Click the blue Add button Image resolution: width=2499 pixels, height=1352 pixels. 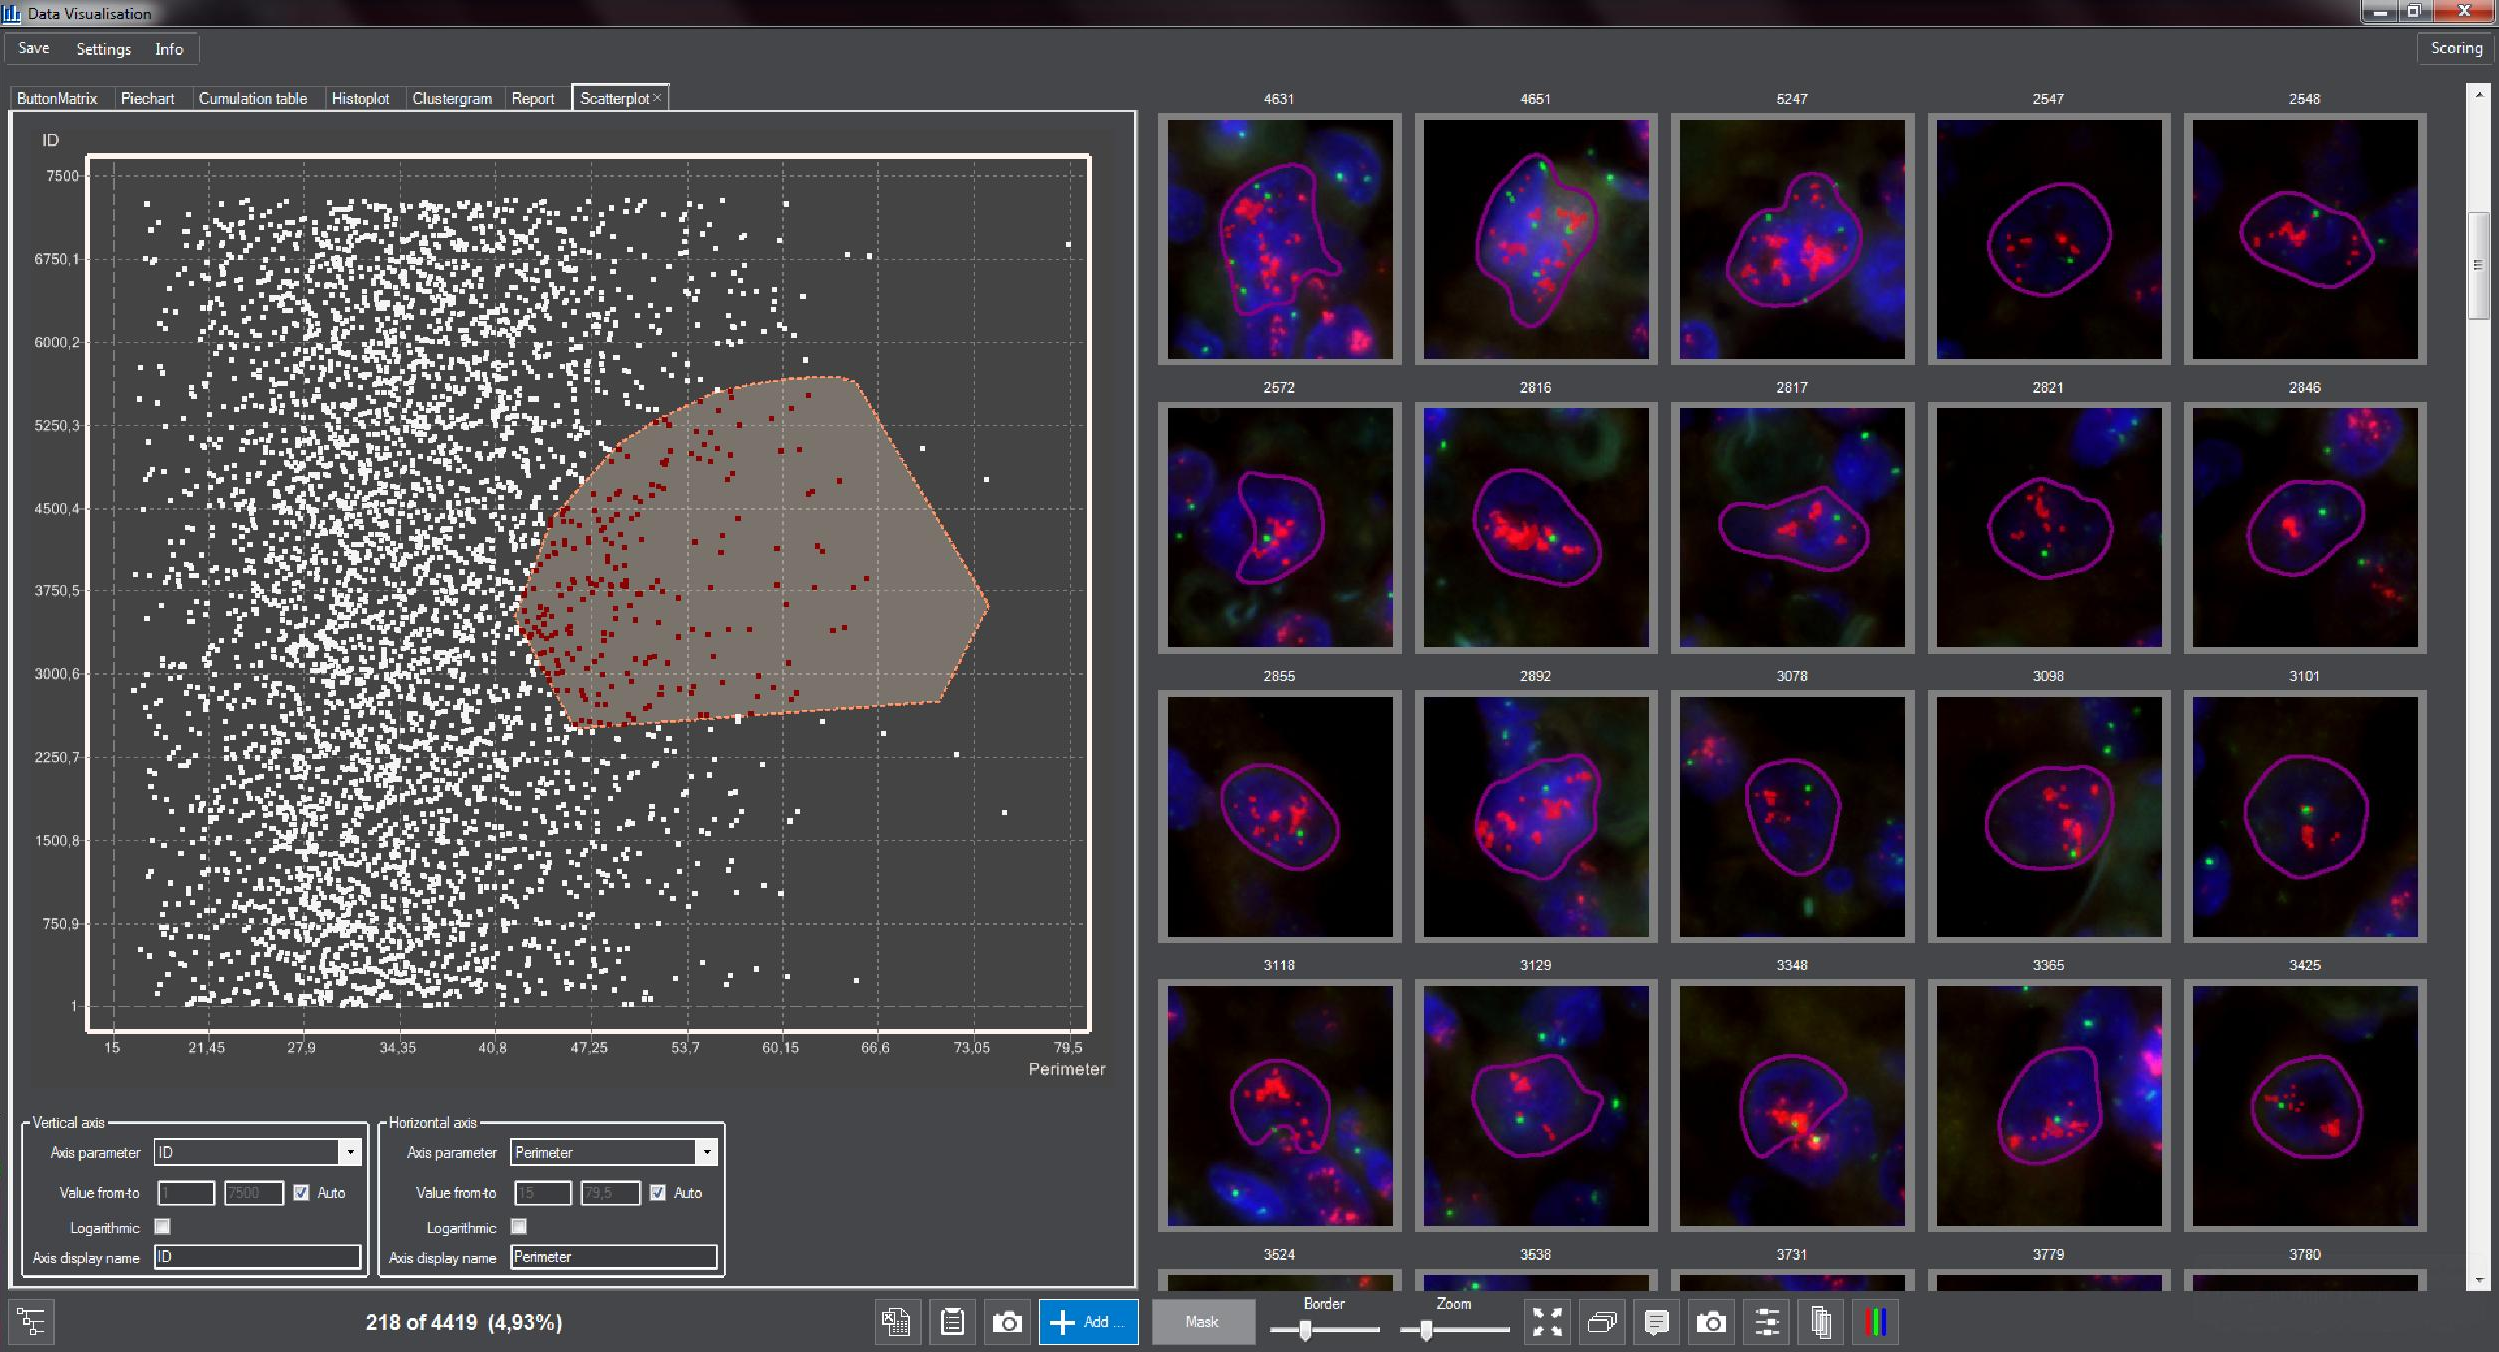1088,1322
